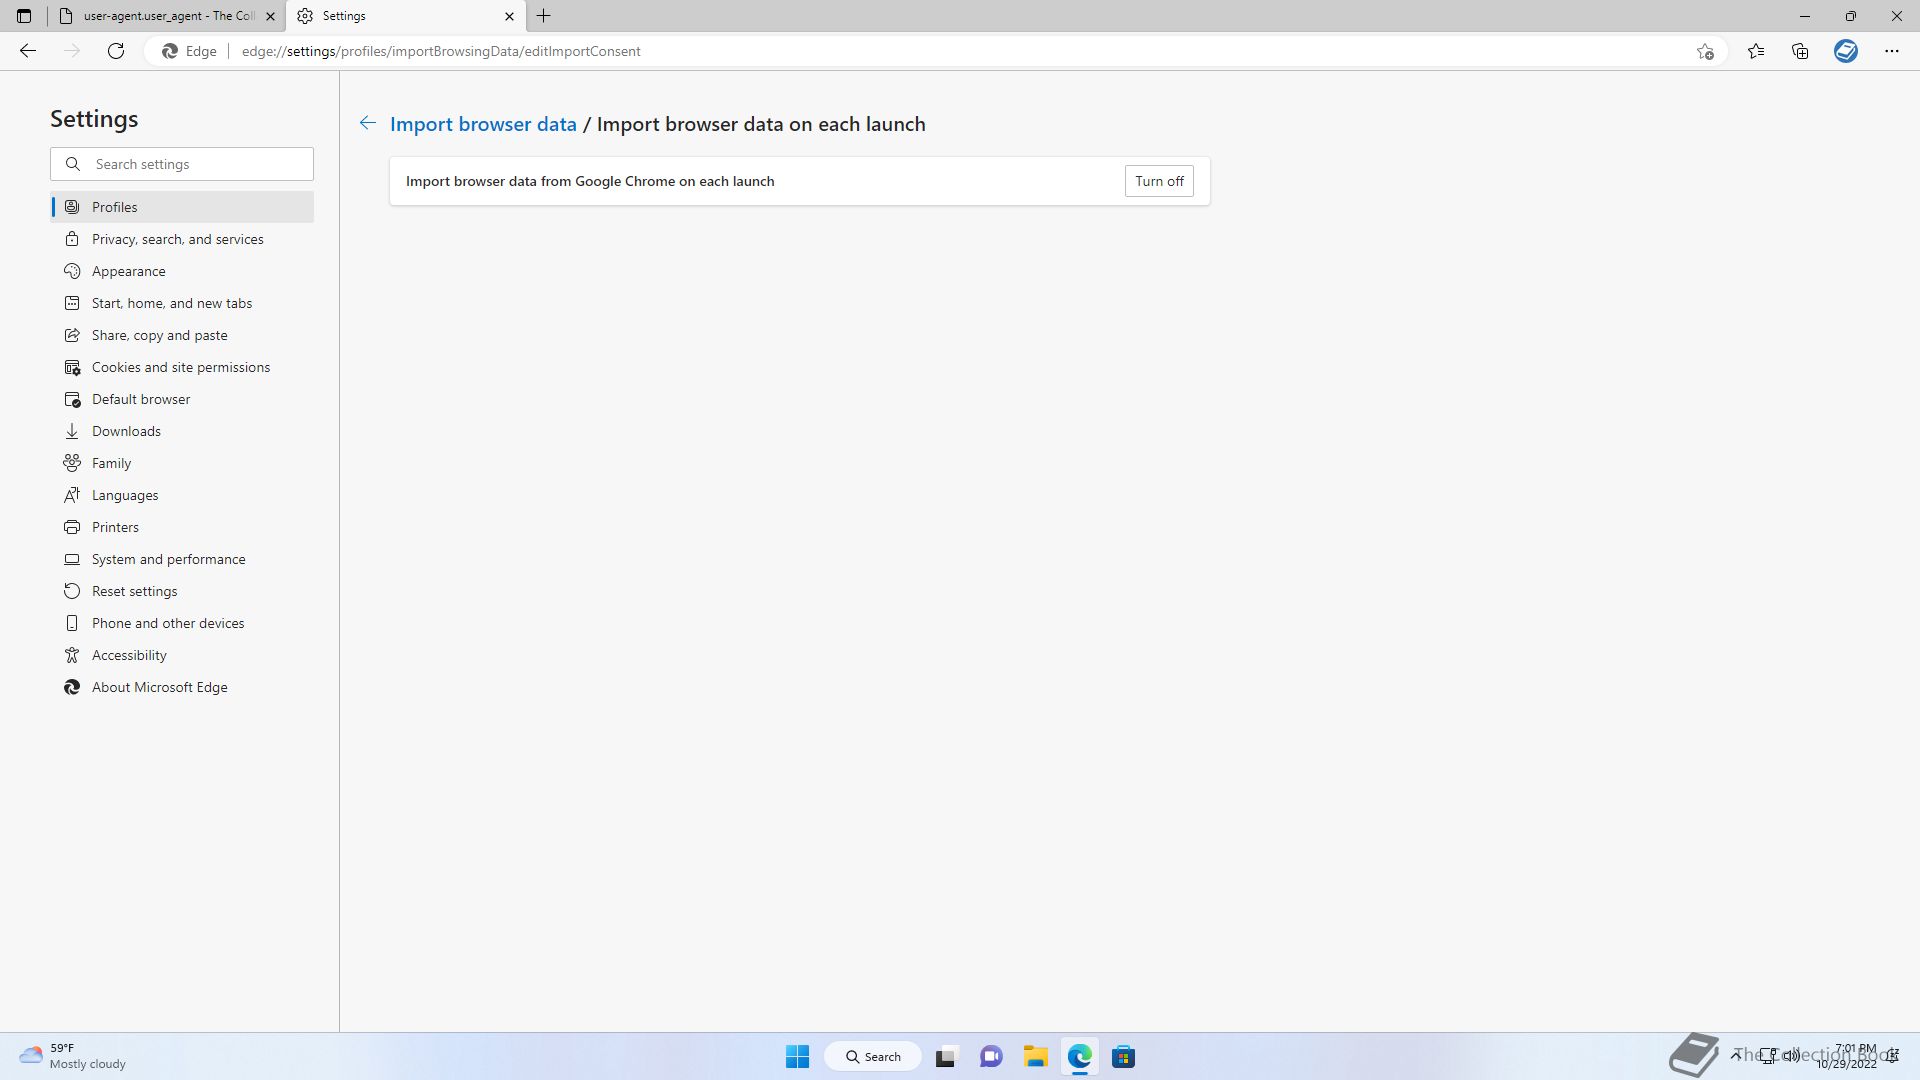Click the Microsoft Edge taskbar icon
Image resolution: width=1920 pixels, height=1080 pixels.
point(1080,1057)
